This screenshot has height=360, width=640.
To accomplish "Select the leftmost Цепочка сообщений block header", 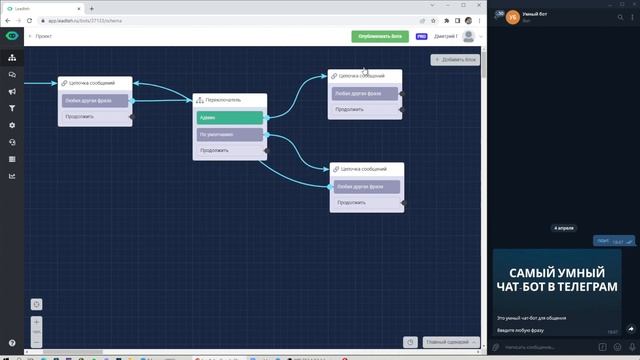I will 95,83.
